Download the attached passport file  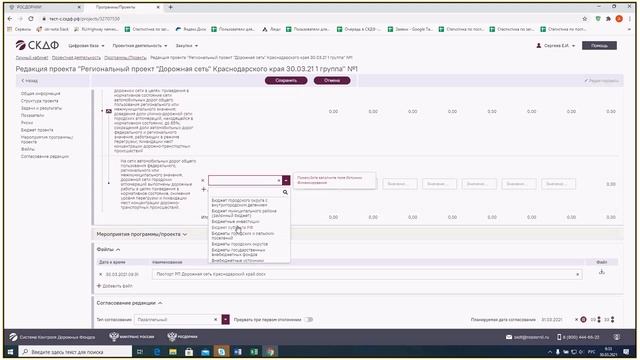point(602,272)
